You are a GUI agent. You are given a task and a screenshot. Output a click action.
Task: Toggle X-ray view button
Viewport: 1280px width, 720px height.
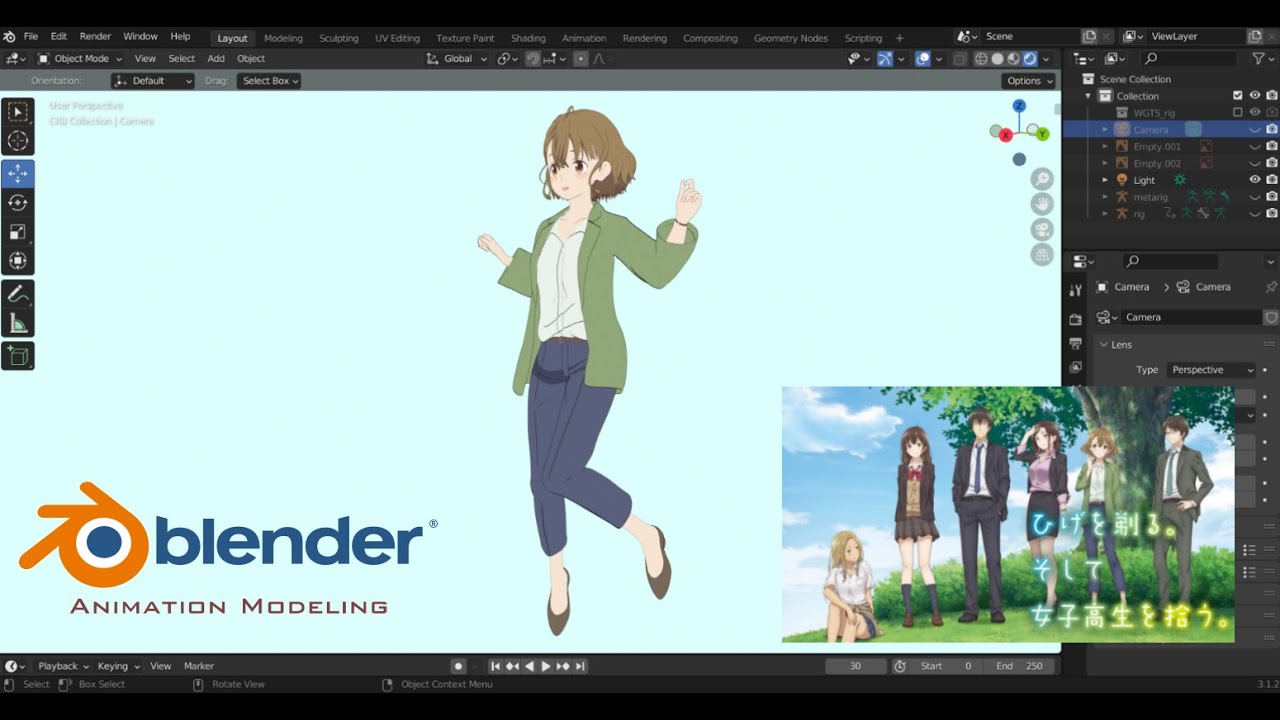coord(959,59)
